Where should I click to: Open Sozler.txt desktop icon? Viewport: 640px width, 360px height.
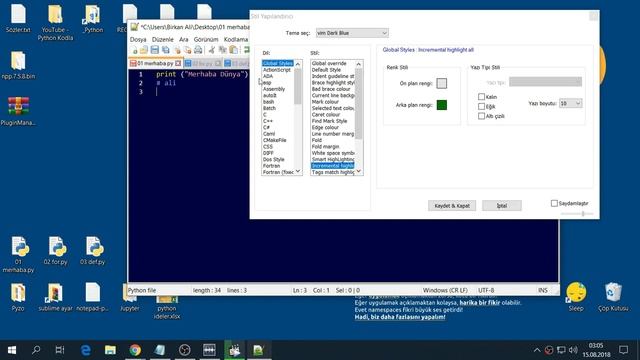[x=18, y=18]
